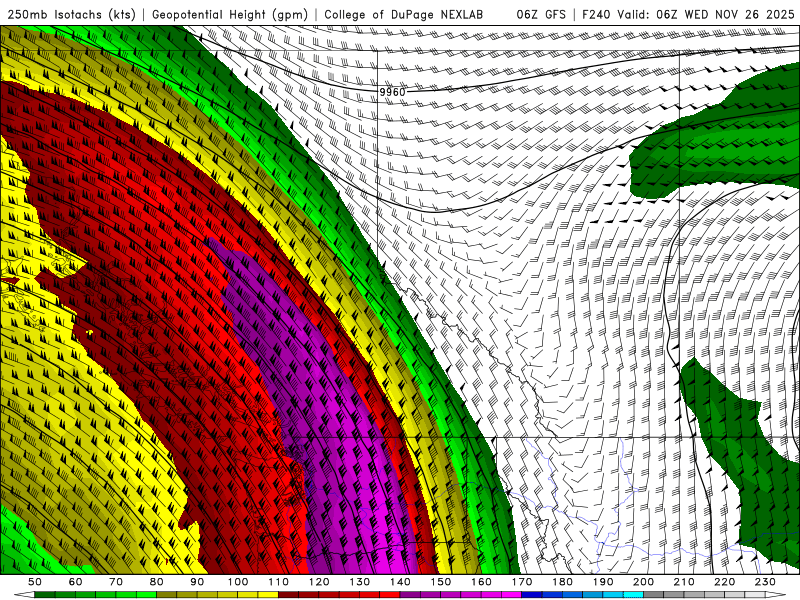Select the darkest maroon swatch in the legend
This screenshot has width=800, height=600.
(288, 595)
